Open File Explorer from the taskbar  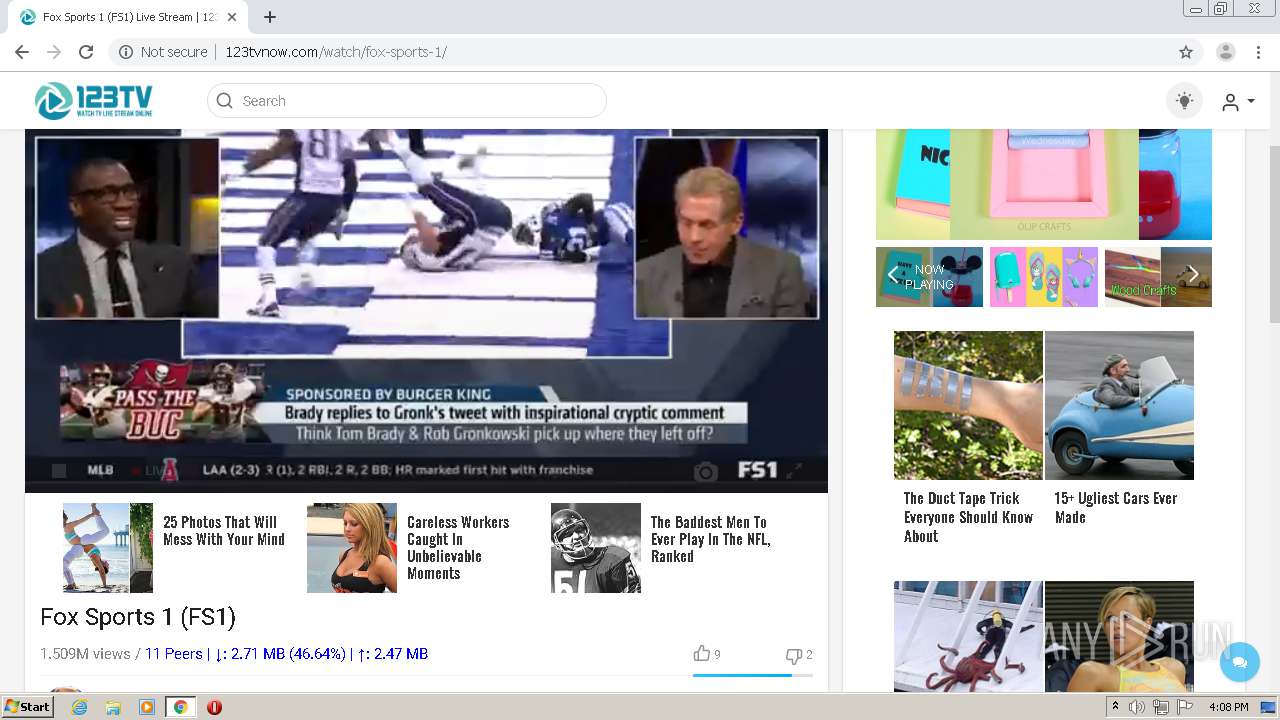tap(113, 707)
